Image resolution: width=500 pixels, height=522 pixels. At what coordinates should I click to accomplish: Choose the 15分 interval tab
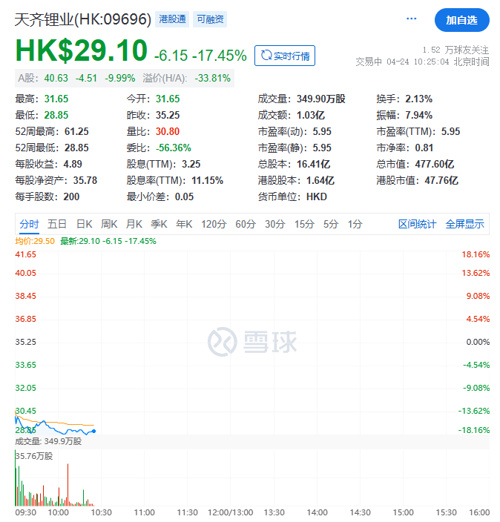click(304, 224)
